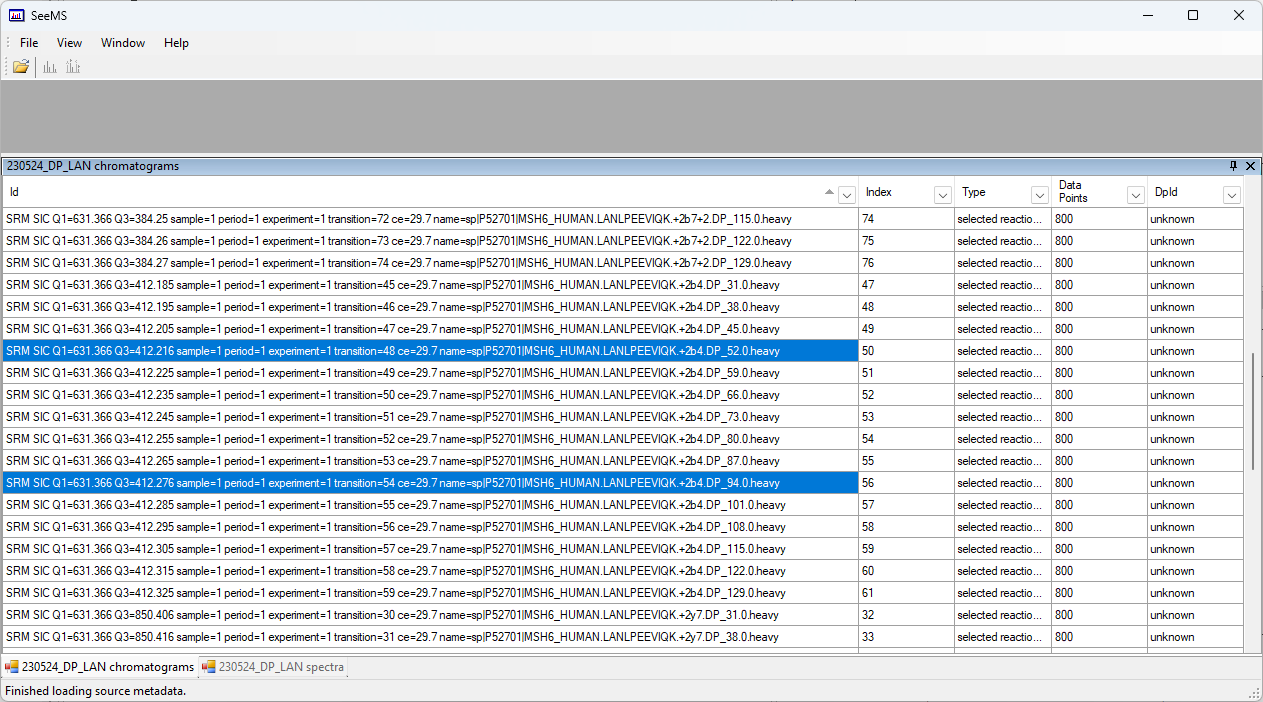The image size is (1263, 702).
Task: Expand the Data Points column filter dropdown
Action: click(1135, 195)
